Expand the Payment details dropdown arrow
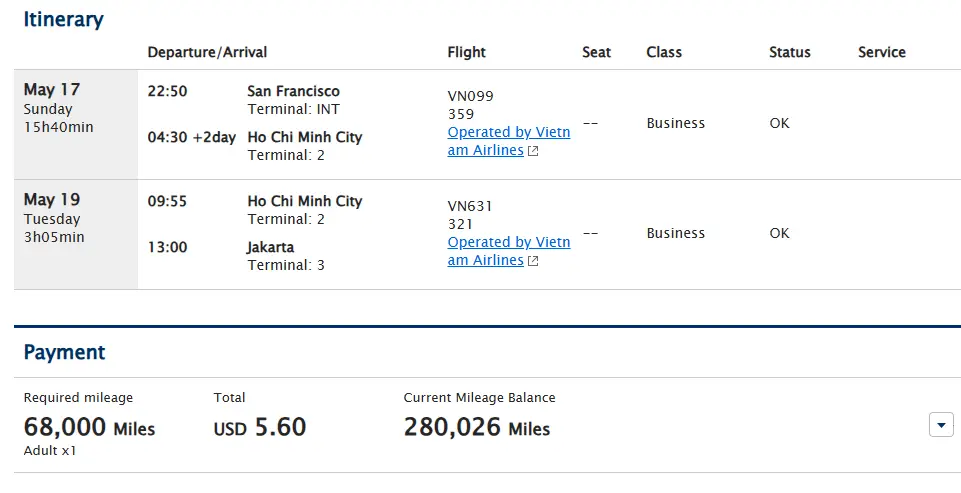This screenshot has width=961, height=493. point(941,424)
